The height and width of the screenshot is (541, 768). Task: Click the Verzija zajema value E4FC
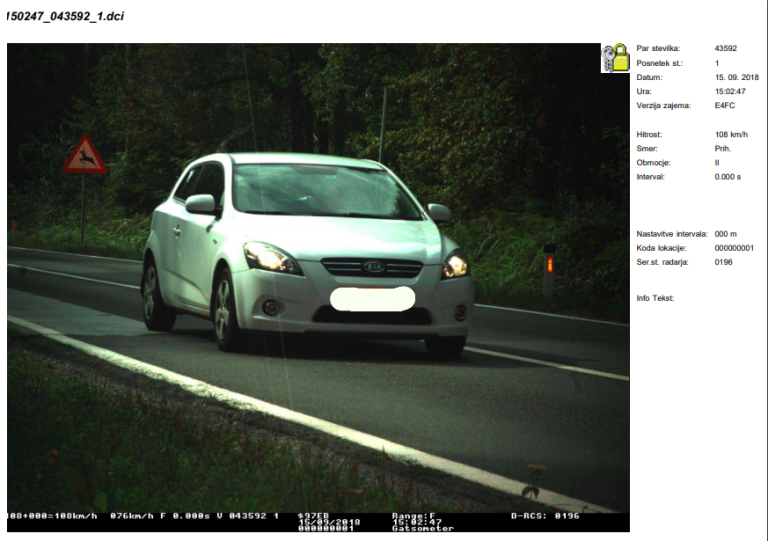pos(725,105)
